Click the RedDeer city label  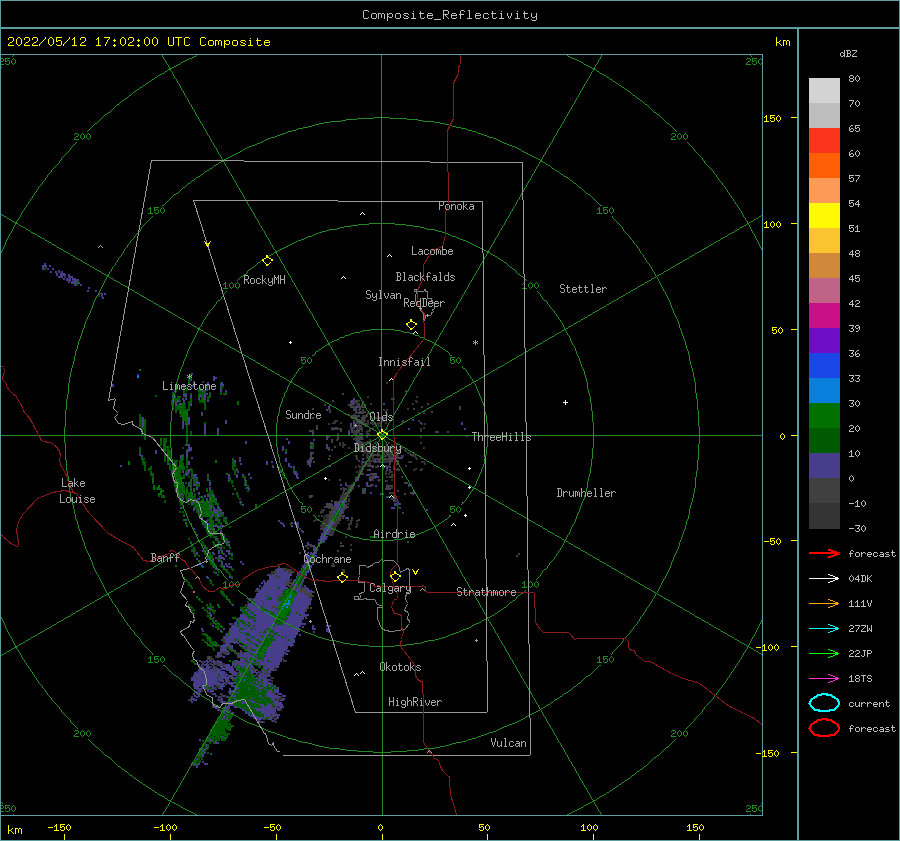pos(424,303)
